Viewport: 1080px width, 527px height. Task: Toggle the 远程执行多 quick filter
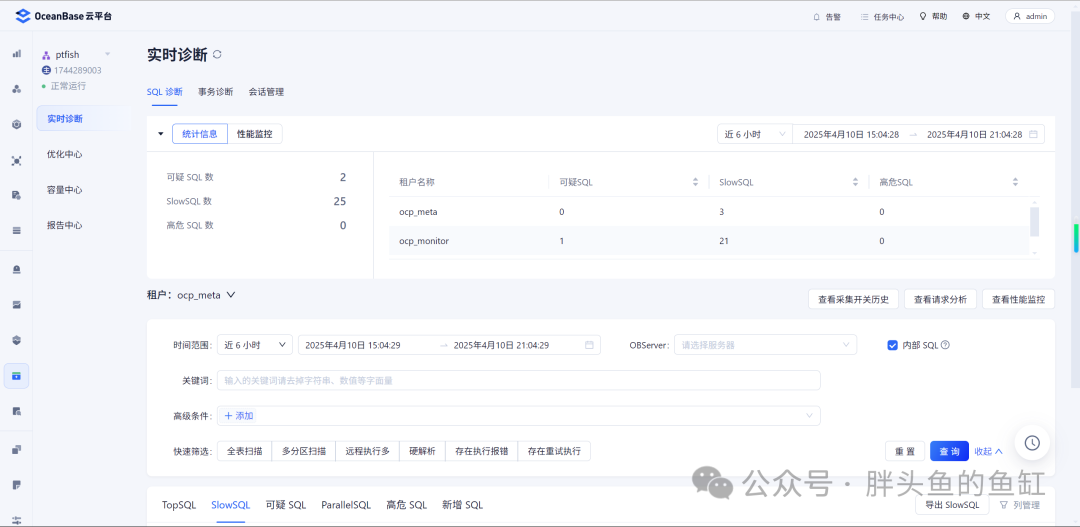pos(368,451)
